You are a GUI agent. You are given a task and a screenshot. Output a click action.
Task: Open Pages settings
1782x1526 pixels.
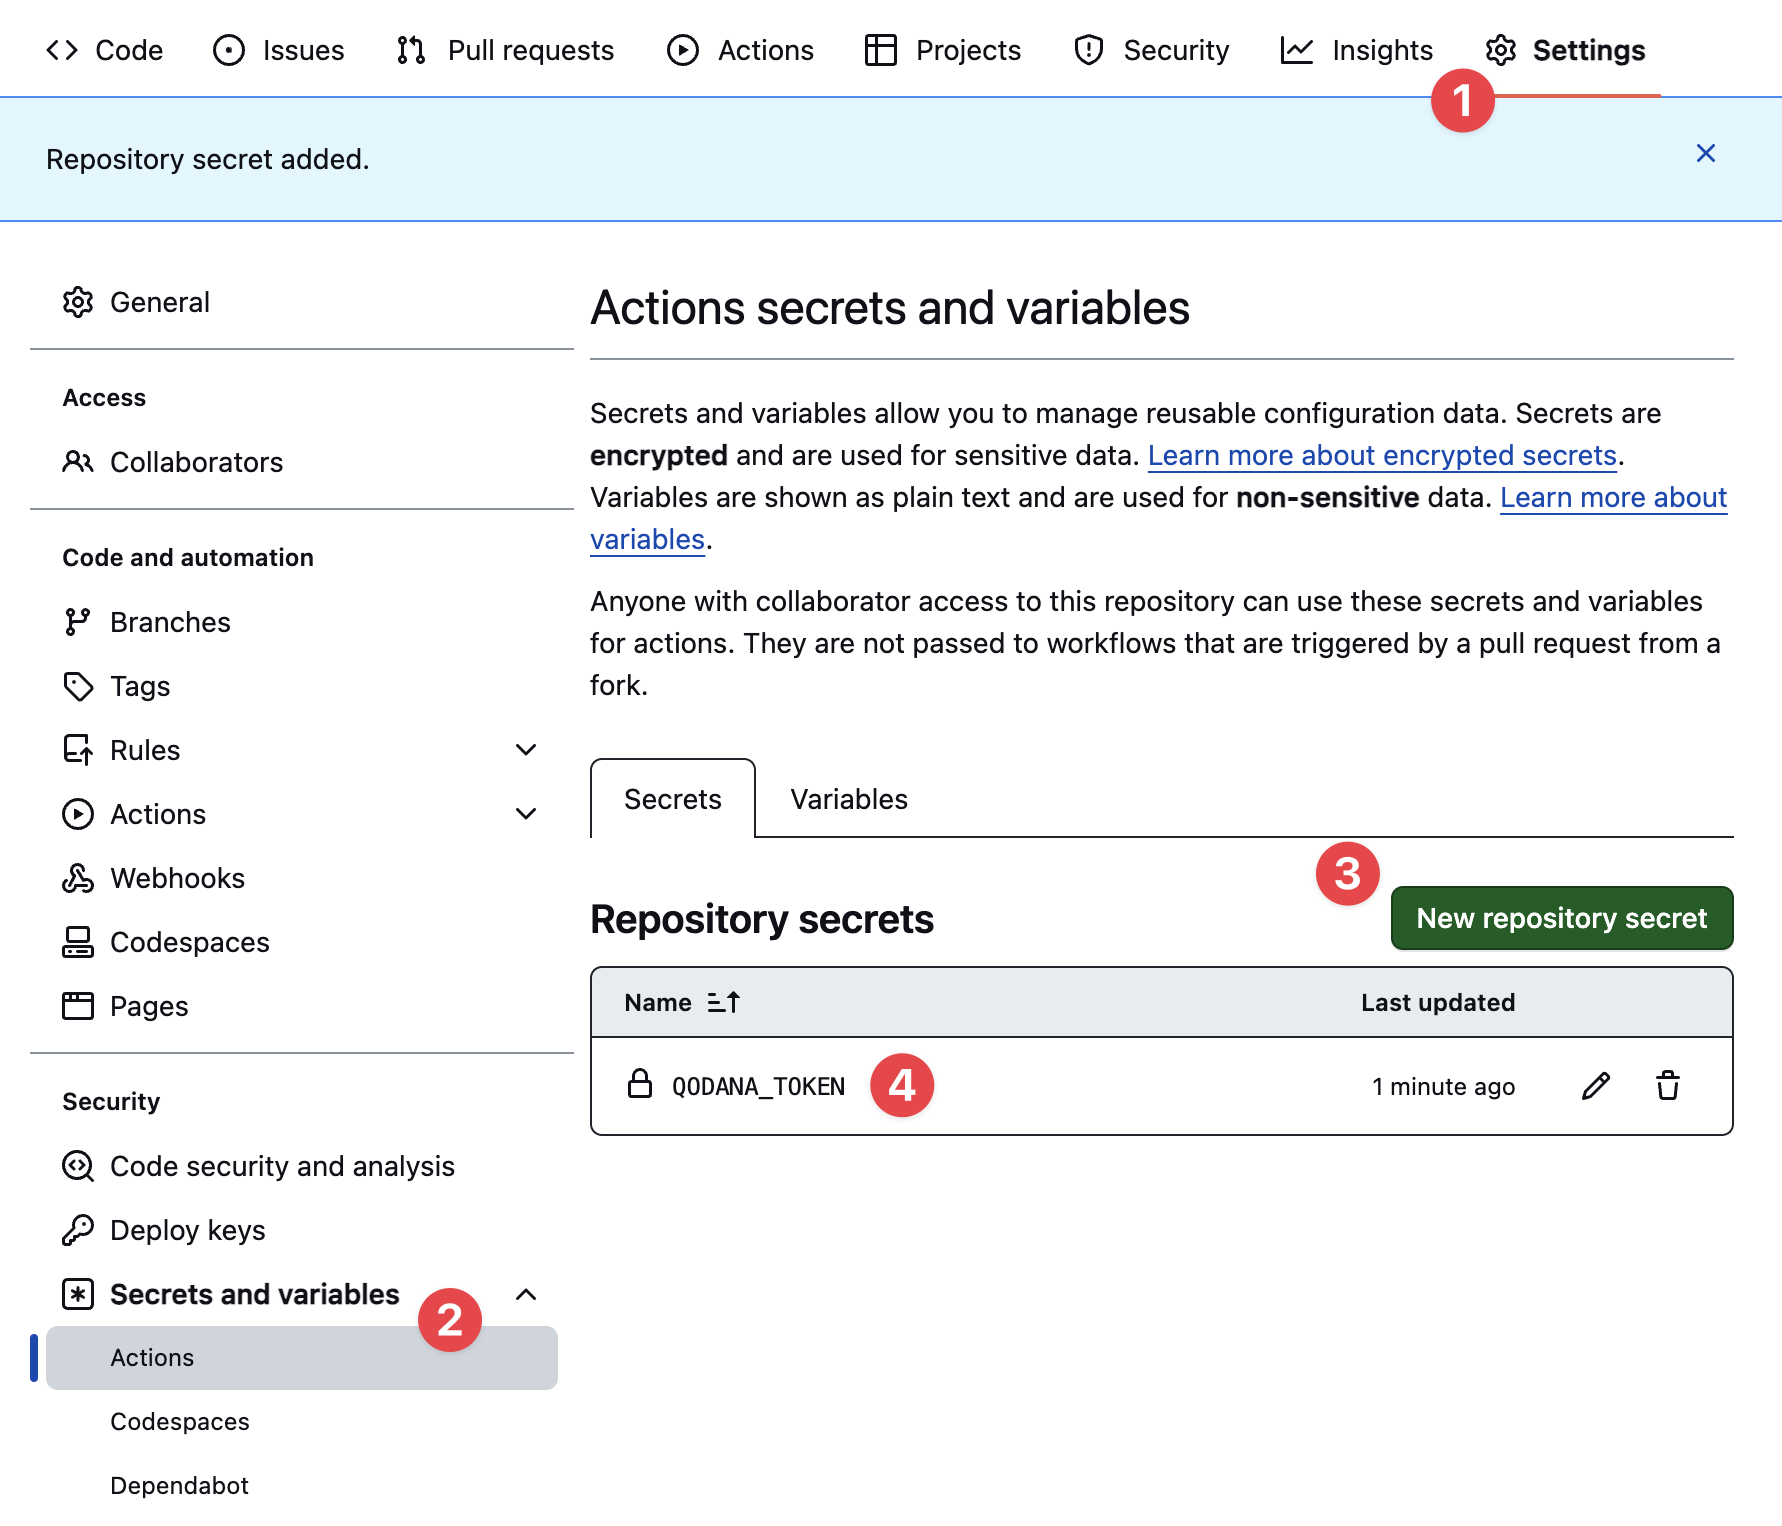click(302, 1006)
